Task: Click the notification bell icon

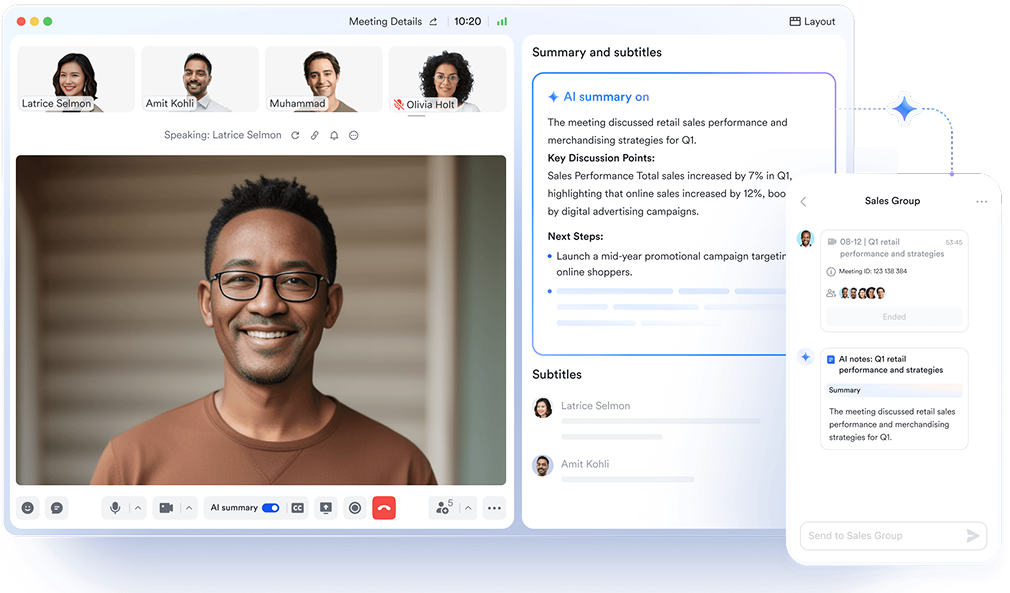Action: tap(334, 135)
